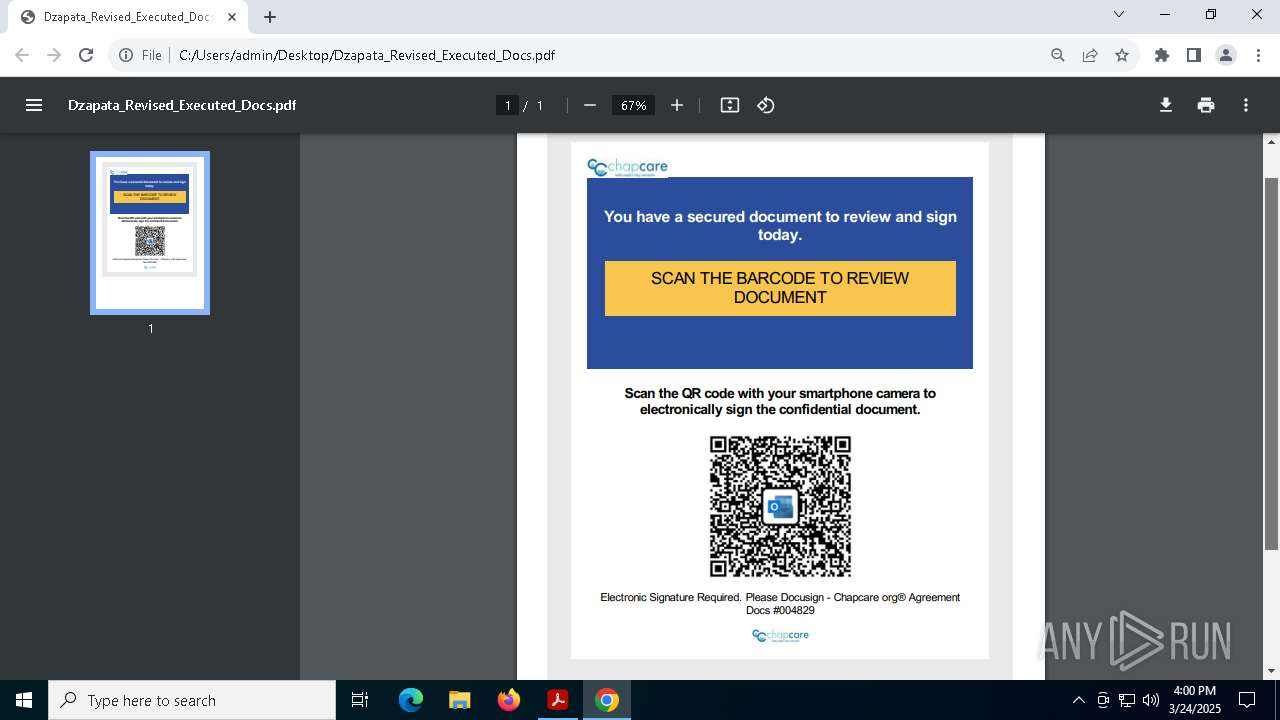Go forward to the next page
Screen dimensions: 1280x720
[x=54, y=55]
